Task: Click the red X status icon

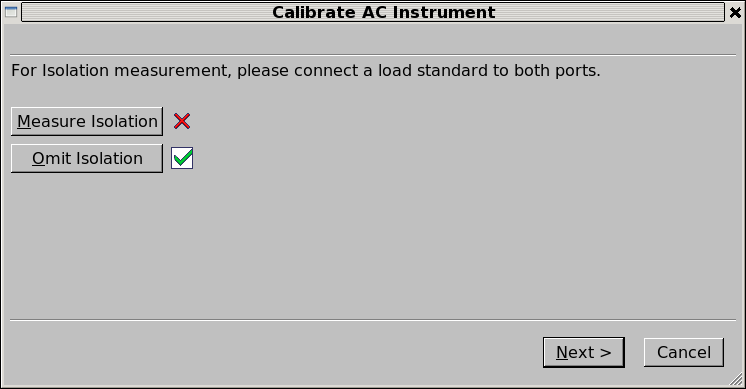Action: 182,121
